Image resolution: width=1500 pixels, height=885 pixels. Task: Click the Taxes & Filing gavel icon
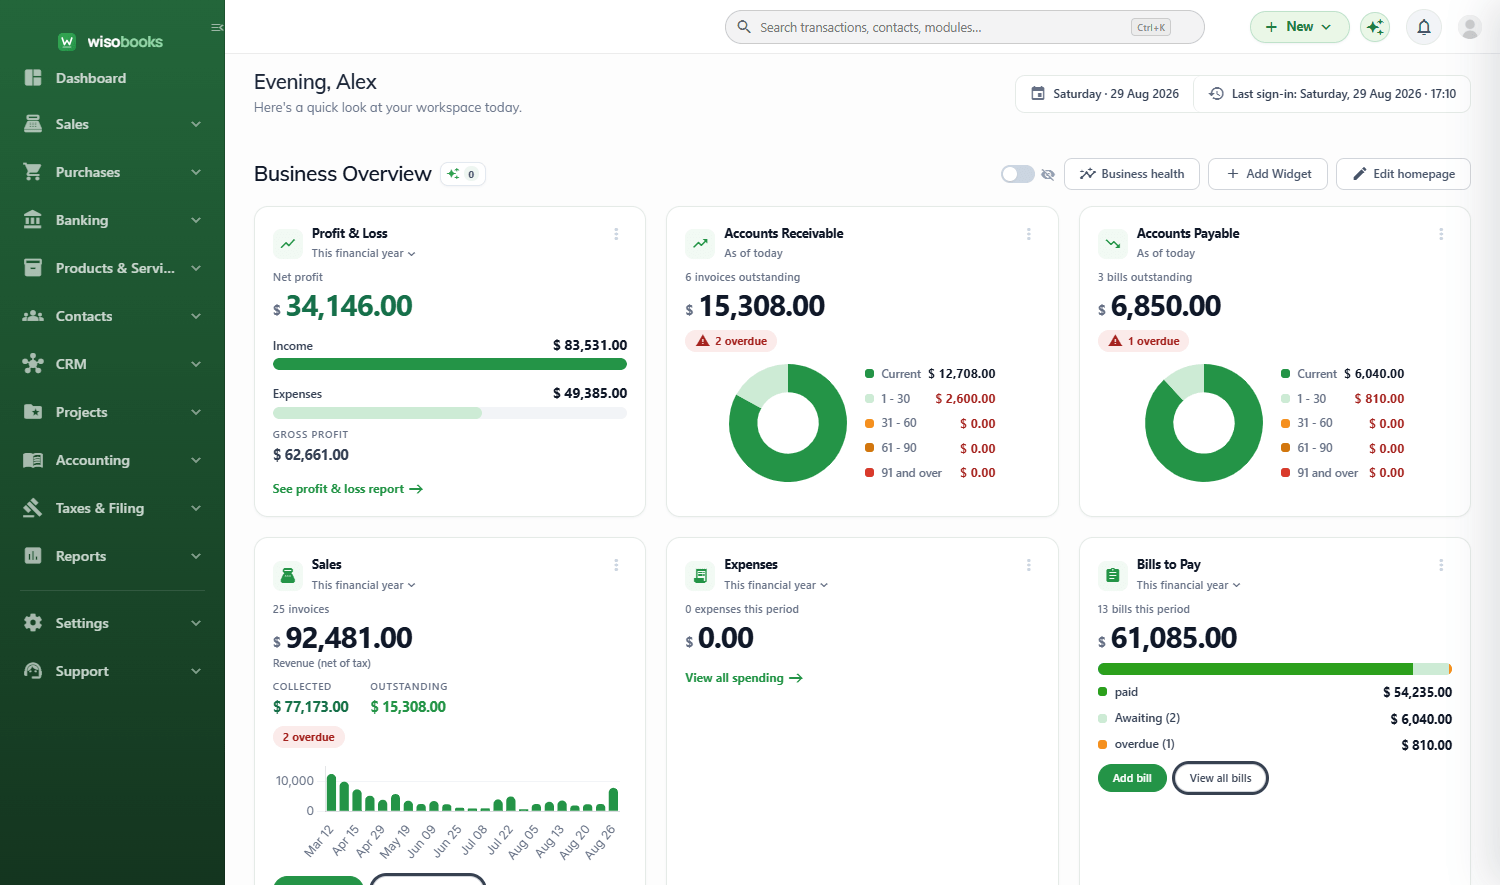coord(33,508)
